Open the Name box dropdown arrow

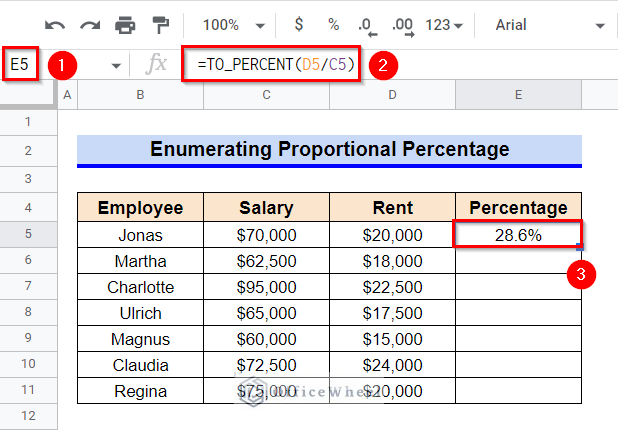click(116, 65)
